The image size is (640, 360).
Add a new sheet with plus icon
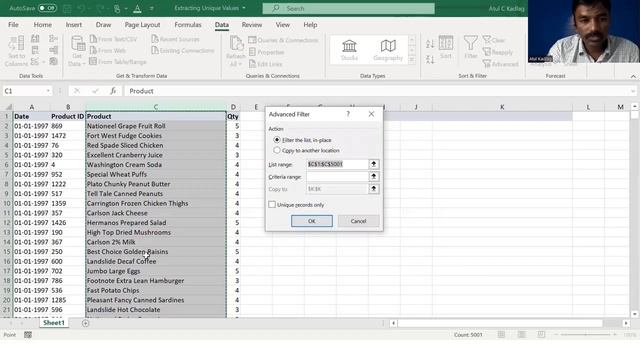click(x=85, y=323)
